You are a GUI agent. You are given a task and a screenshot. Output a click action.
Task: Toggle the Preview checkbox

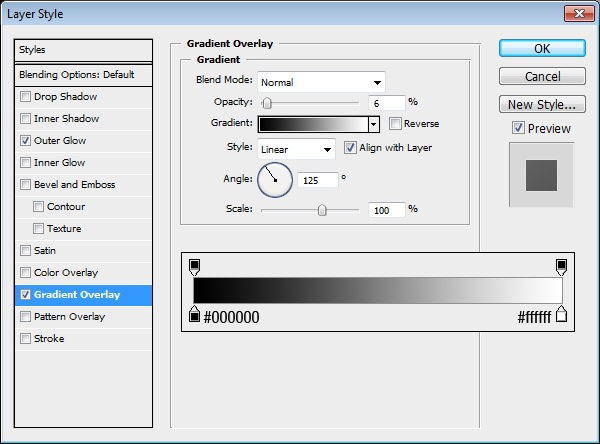point(518,128)
